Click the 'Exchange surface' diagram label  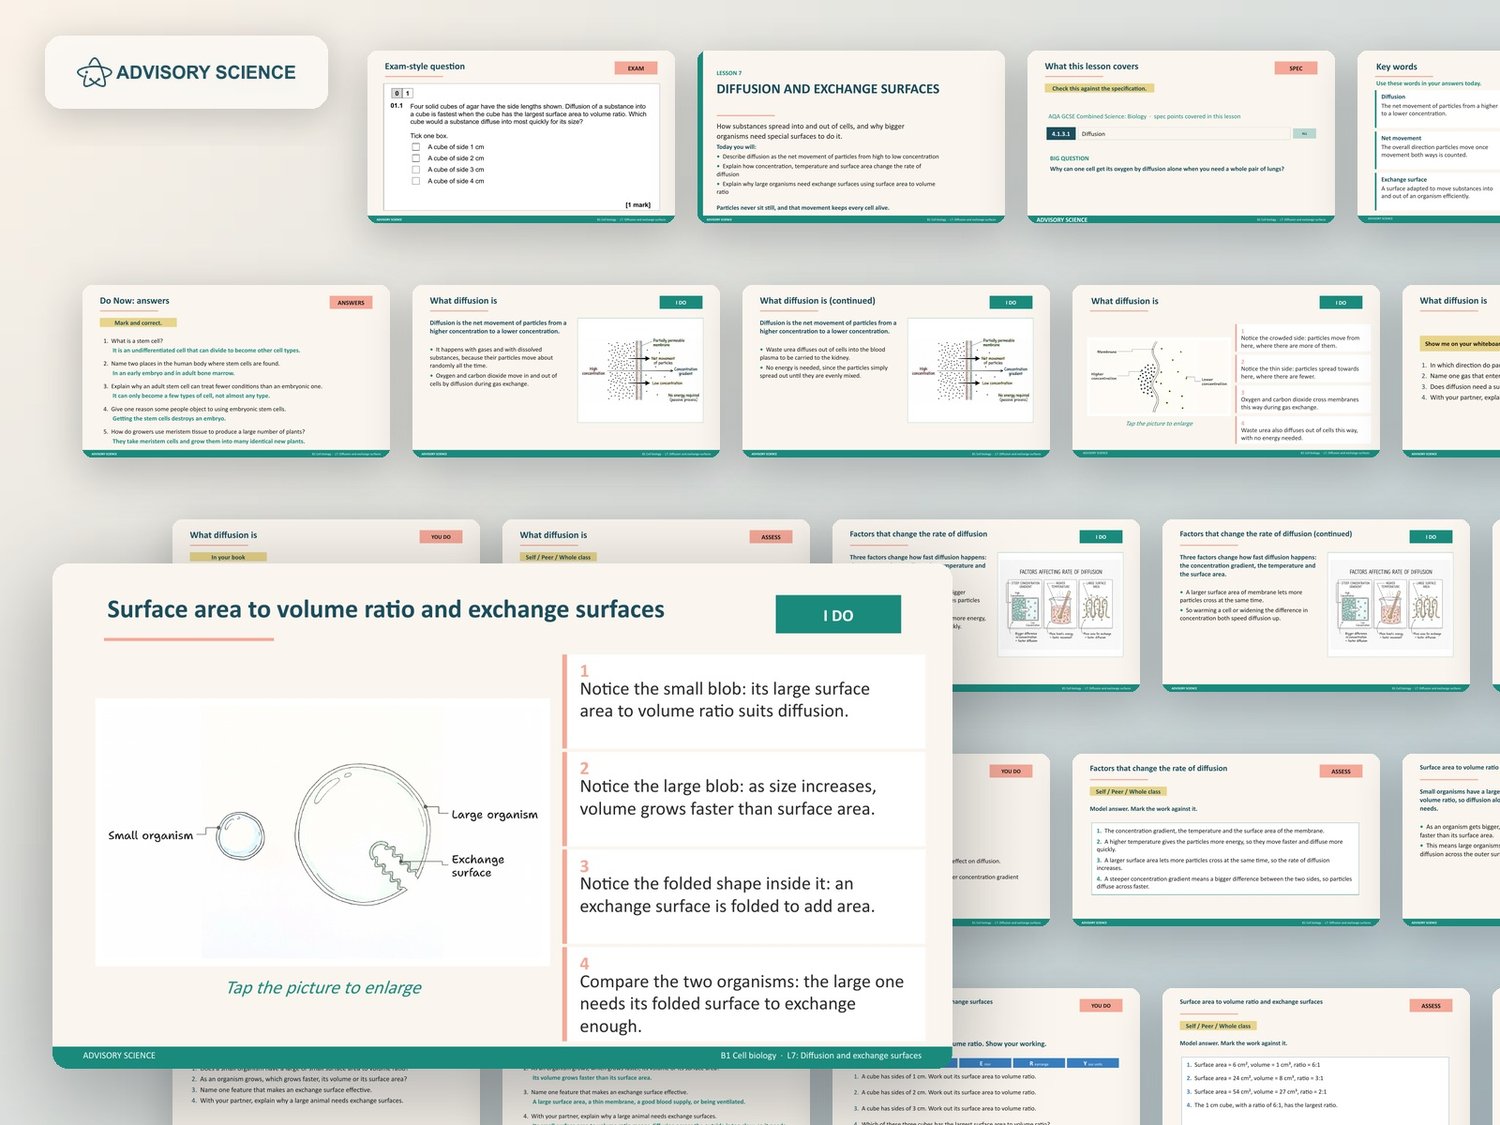(478, 866)
